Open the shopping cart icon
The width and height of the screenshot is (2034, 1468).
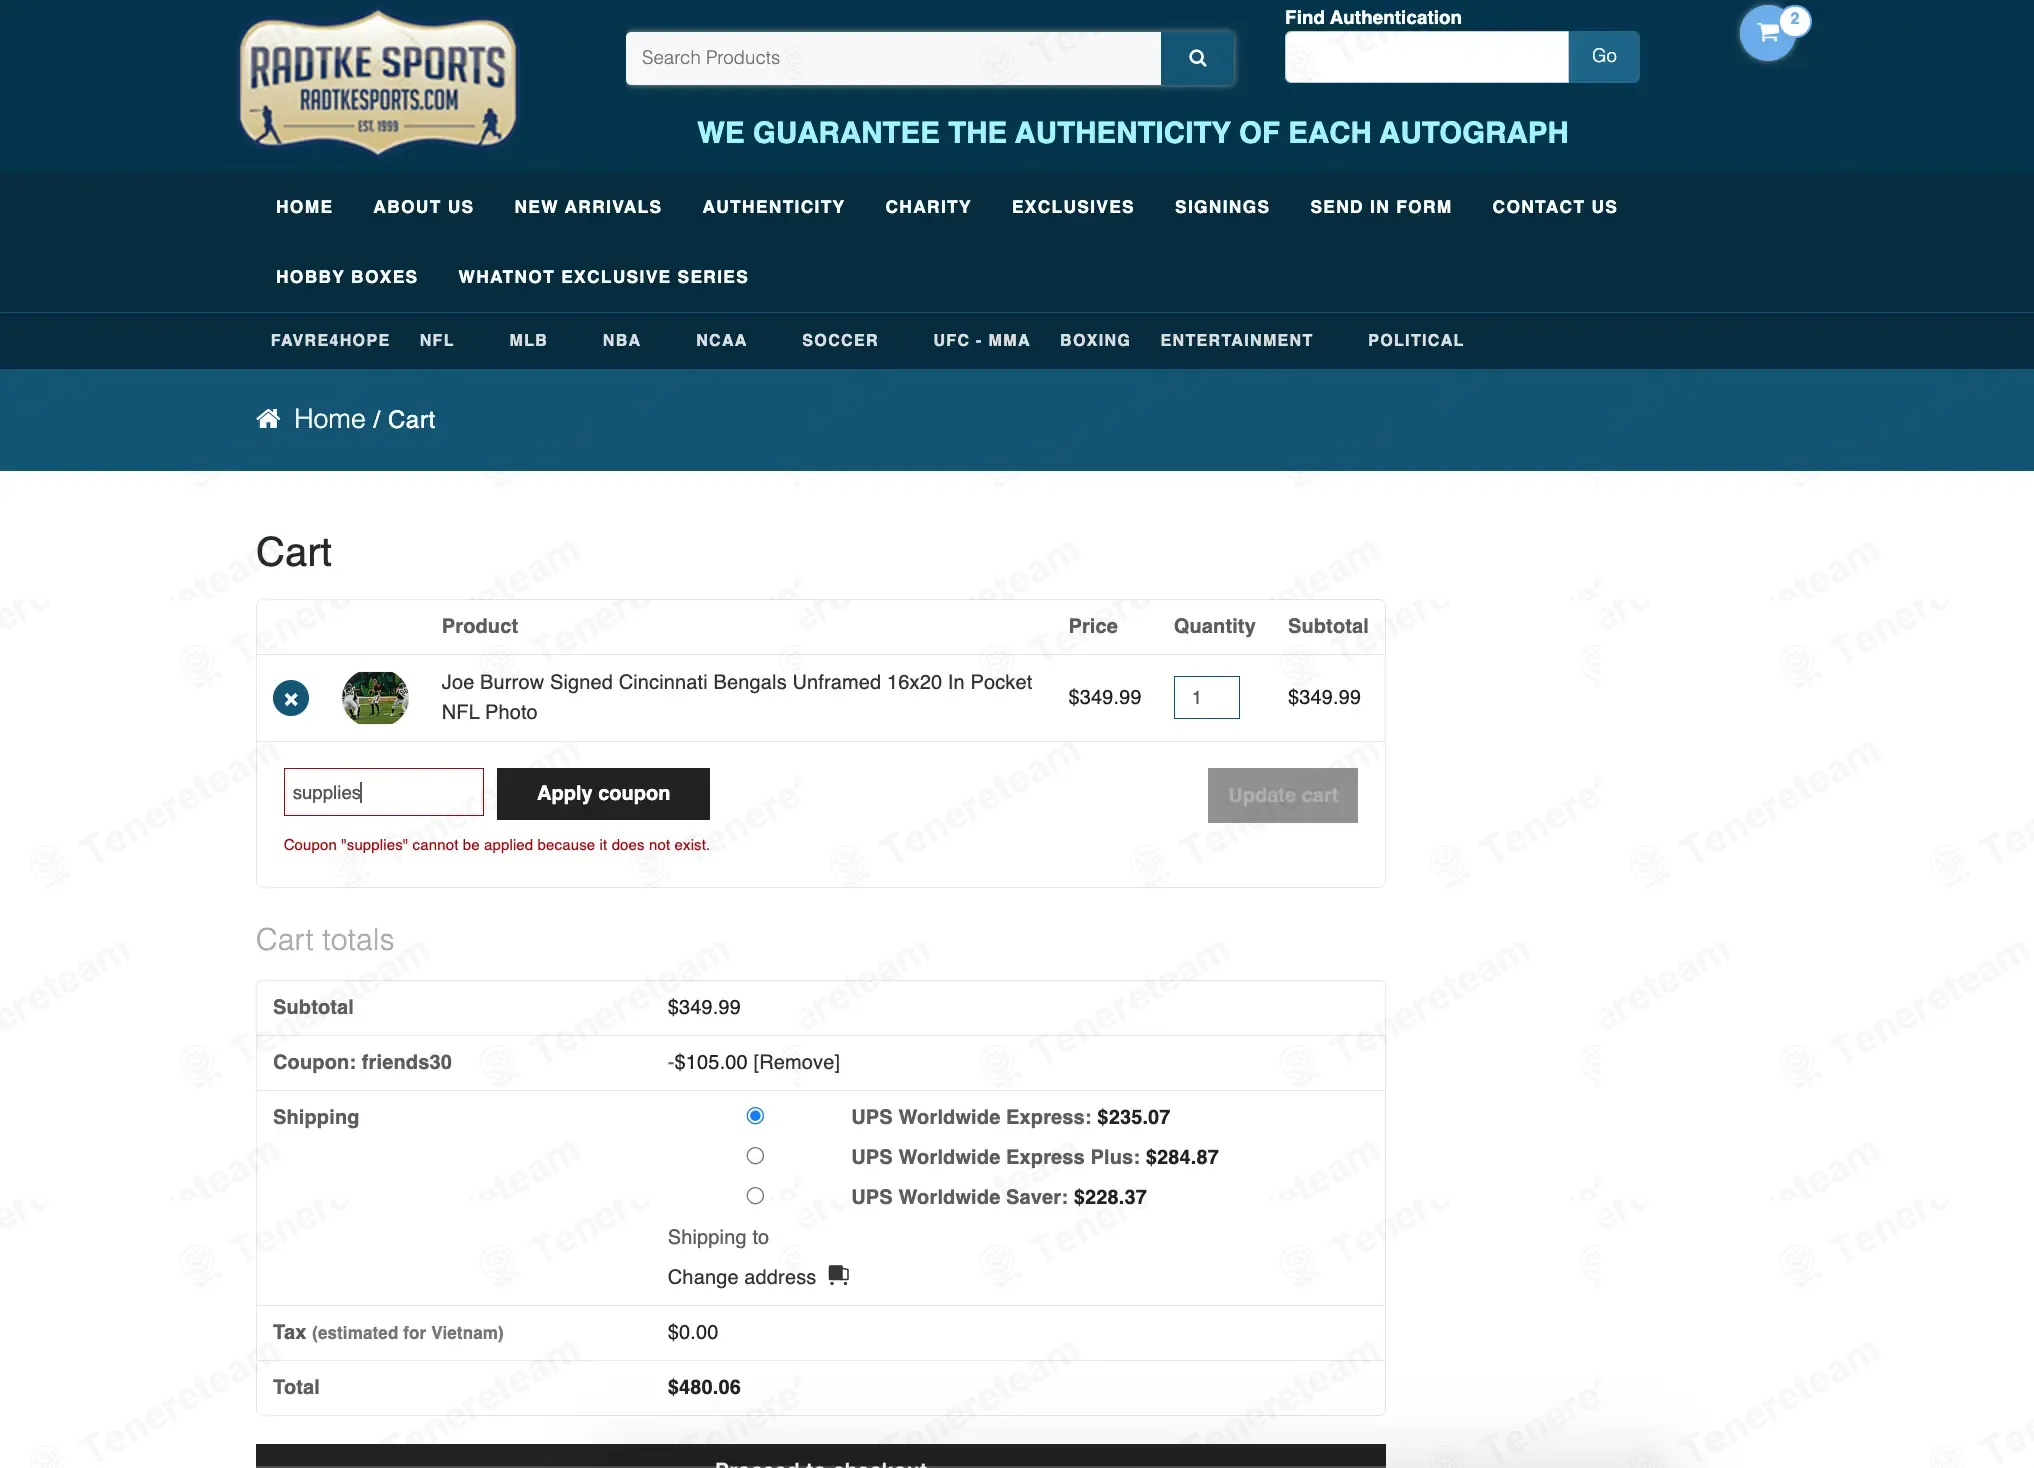point(1768,33)
